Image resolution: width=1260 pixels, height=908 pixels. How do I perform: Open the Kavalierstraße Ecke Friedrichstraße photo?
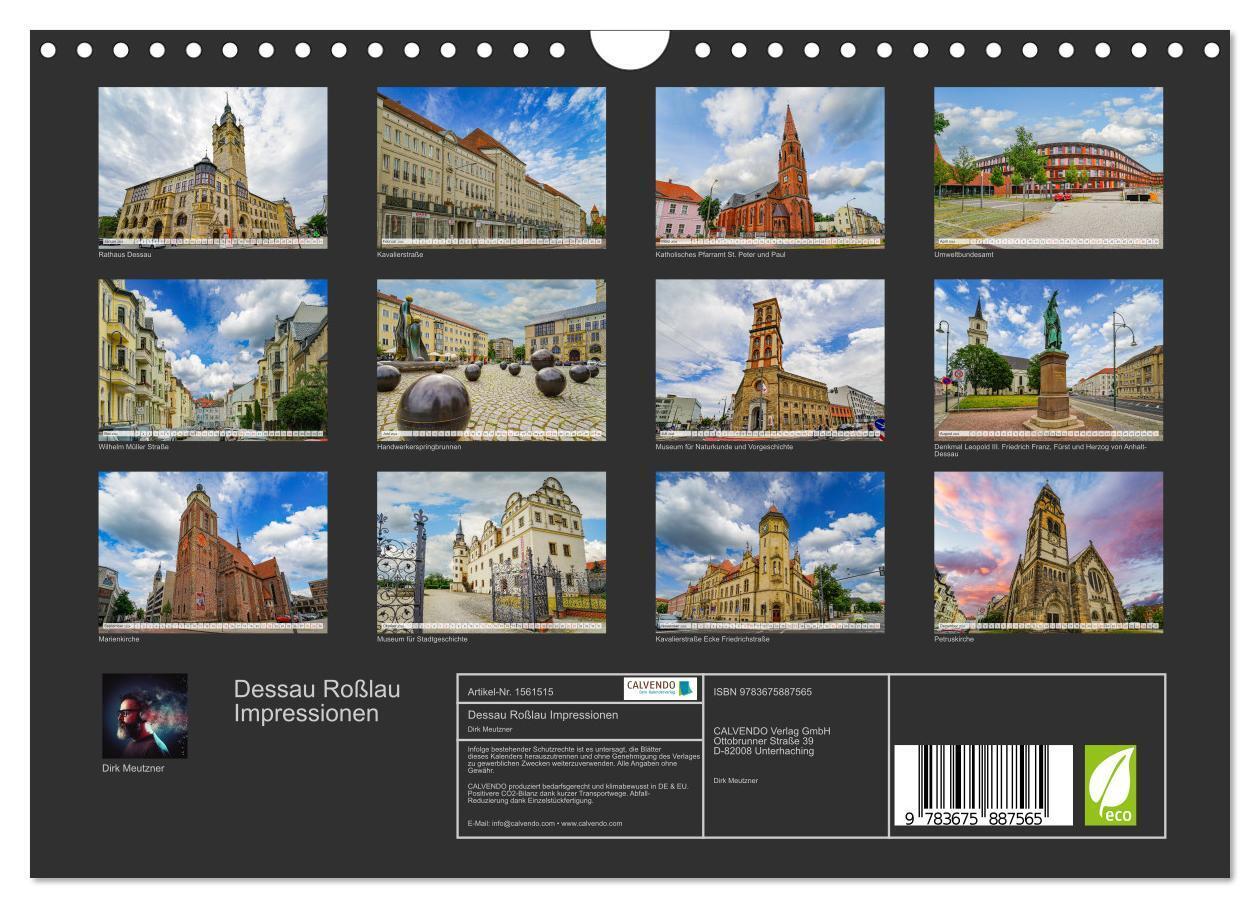[770, 552]
